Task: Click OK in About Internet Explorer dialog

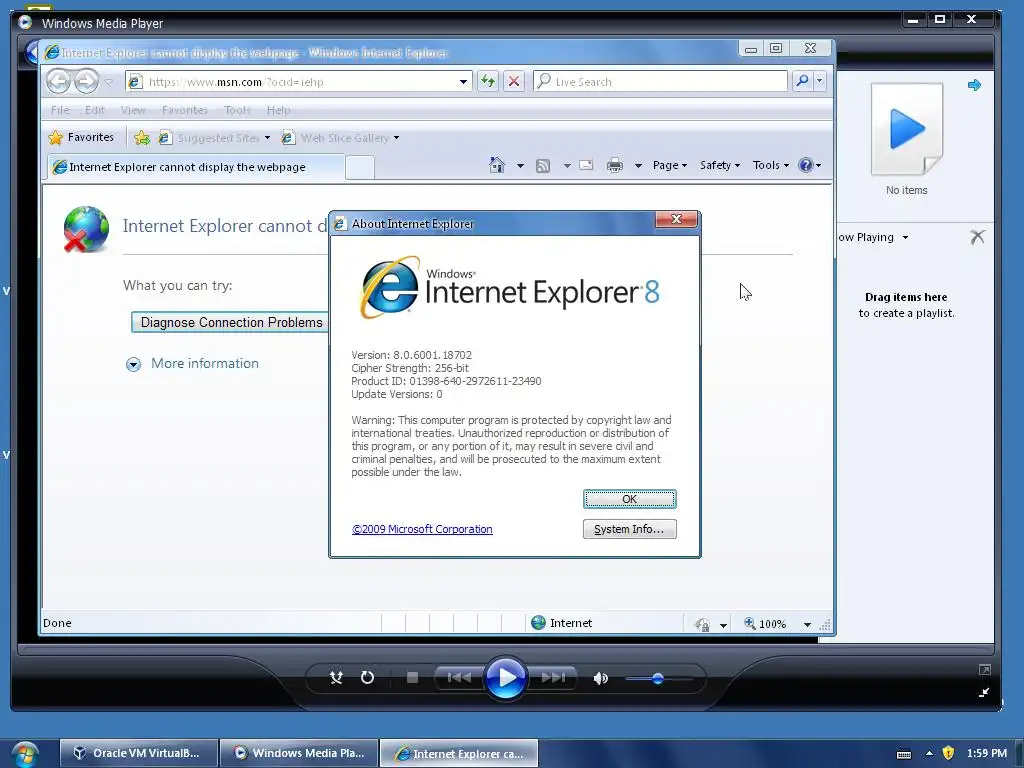Action: tap(630, 499)
